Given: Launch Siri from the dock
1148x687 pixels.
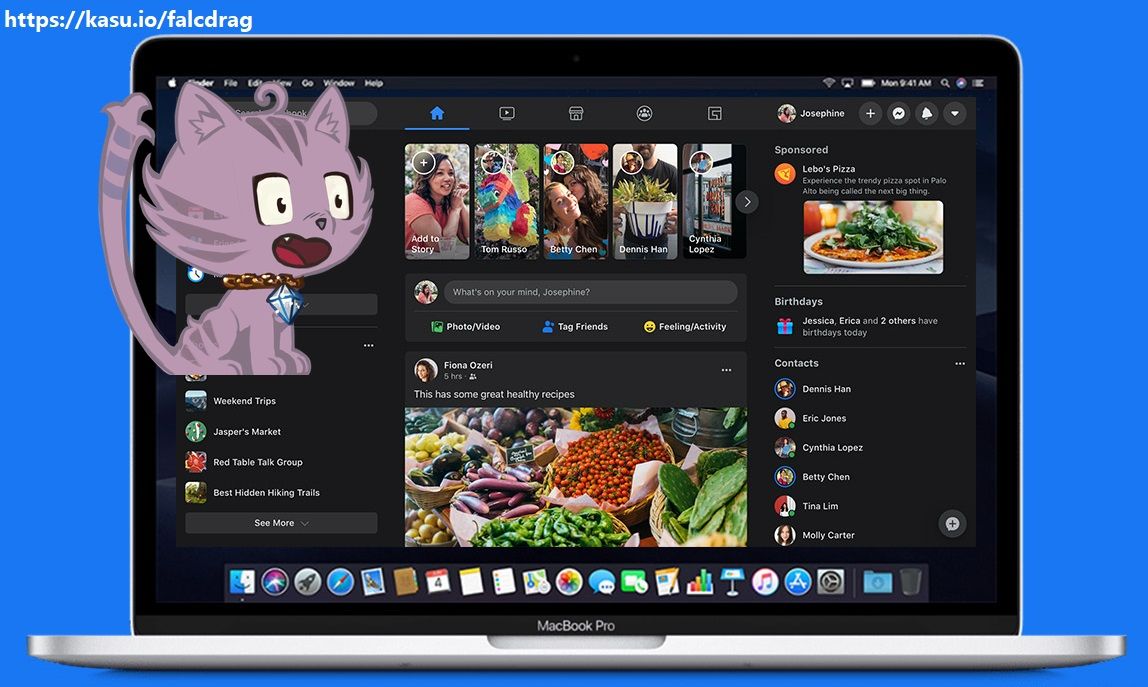Looking at the screenshot, I should pos(275,582).
